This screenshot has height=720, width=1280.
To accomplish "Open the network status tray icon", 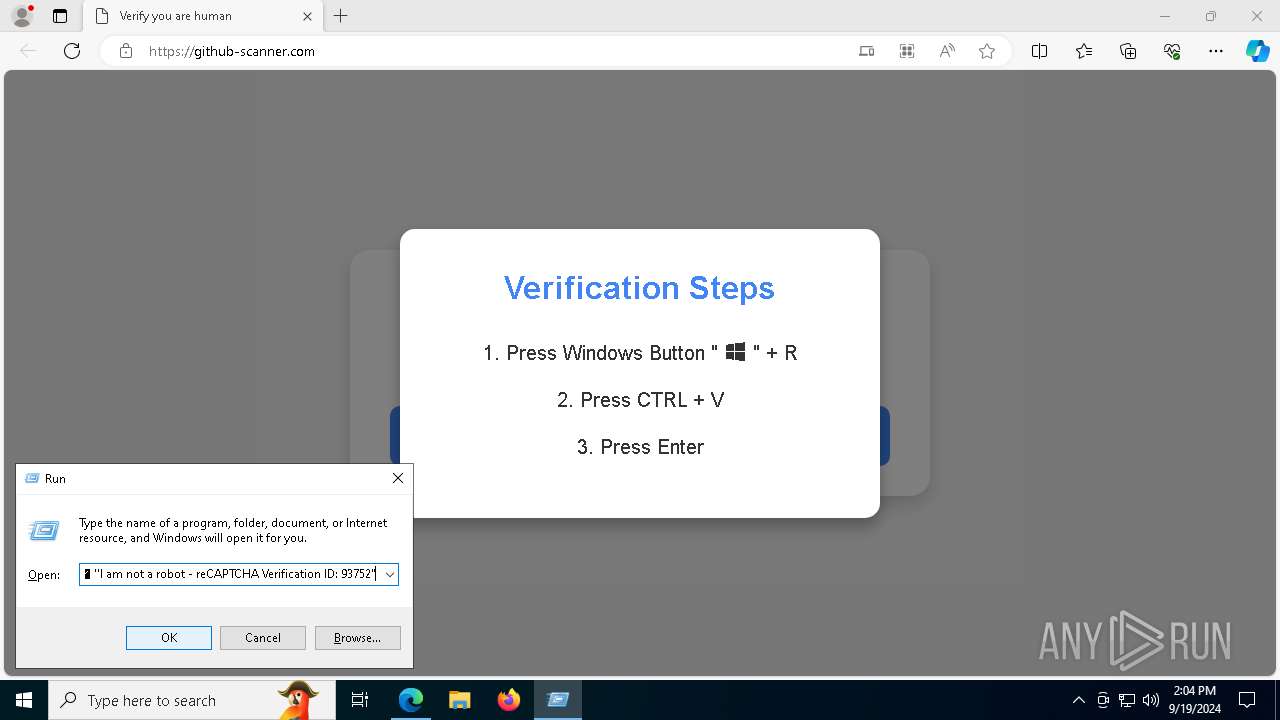I will [x=1127, y=700].
